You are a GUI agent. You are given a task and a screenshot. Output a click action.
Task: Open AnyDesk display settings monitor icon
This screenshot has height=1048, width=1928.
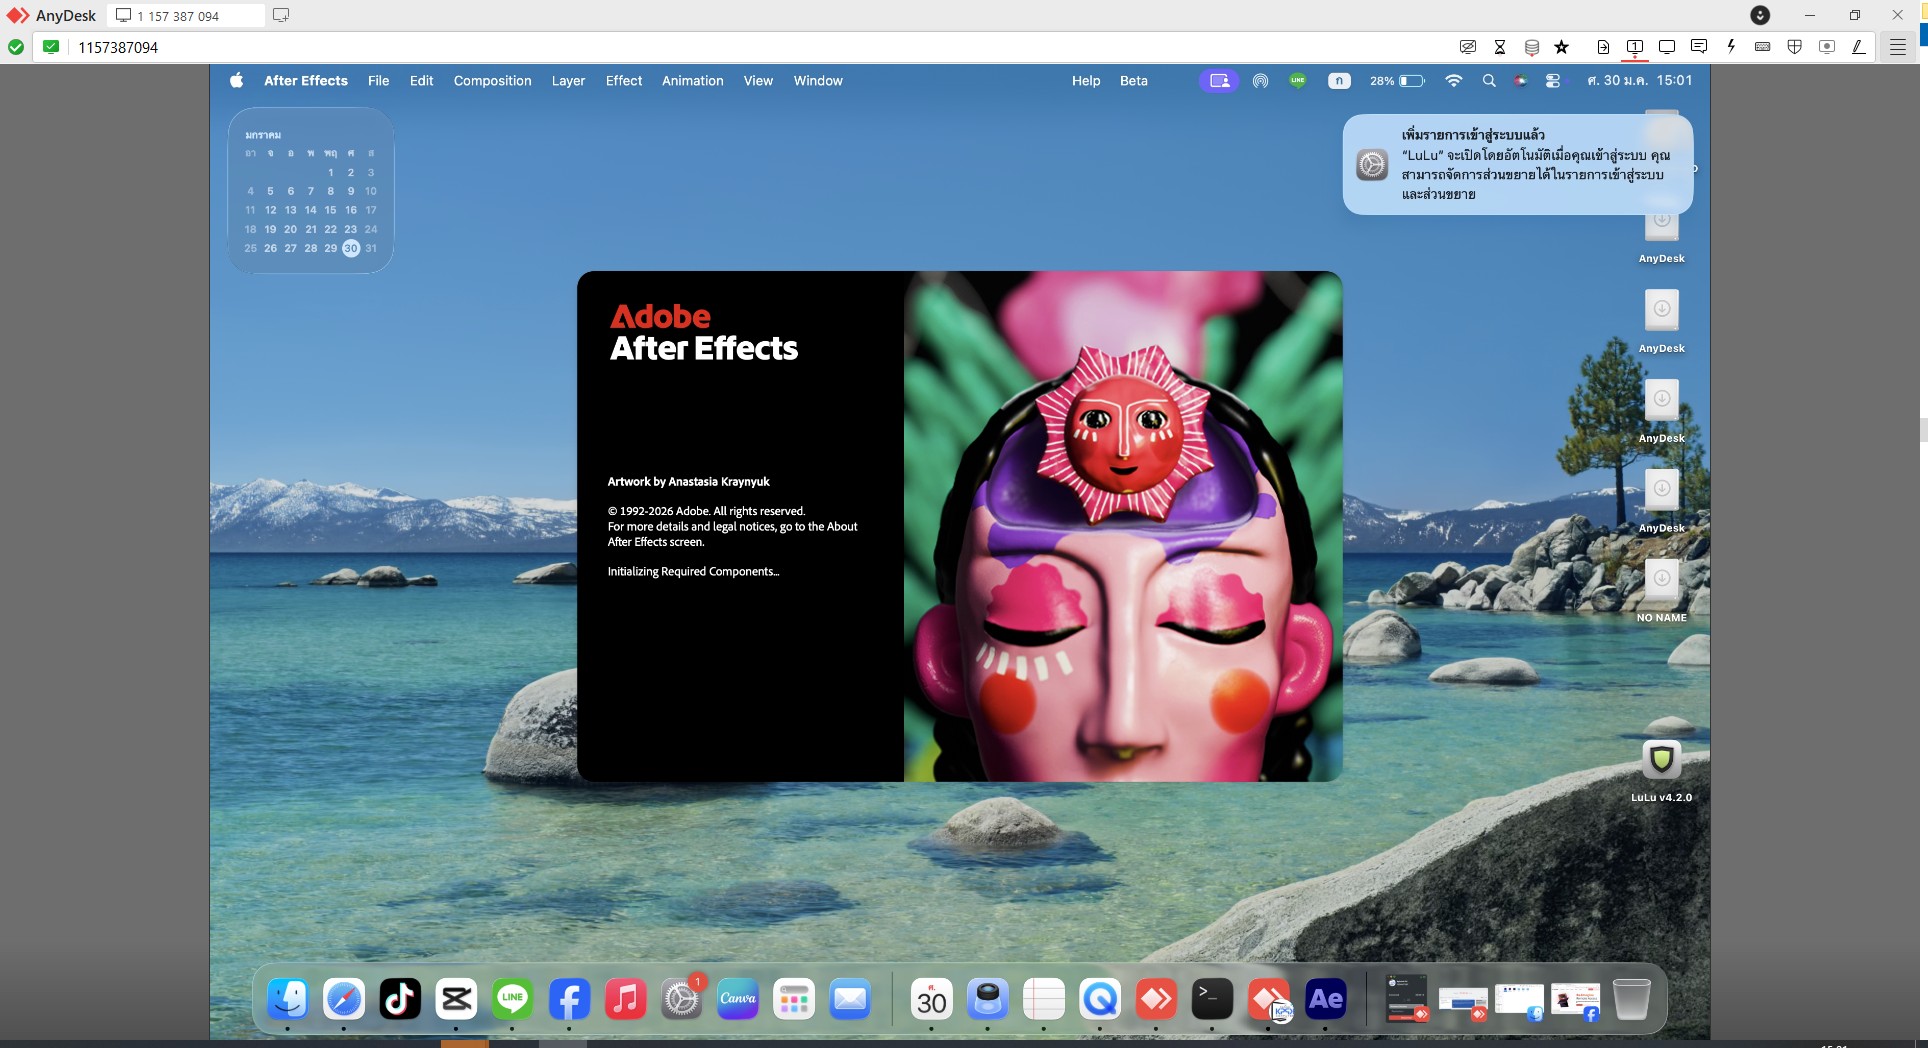click(1667, 47)
